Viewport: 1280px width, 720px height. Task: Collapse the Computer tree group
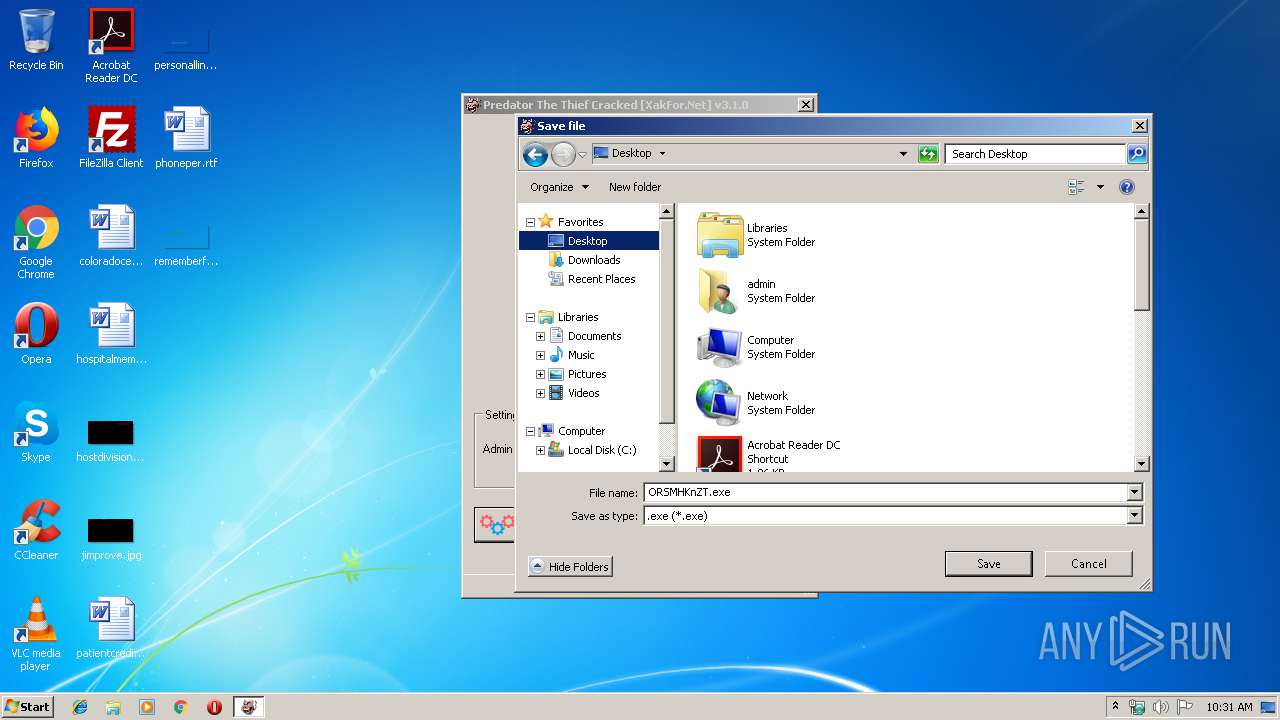[530, 431]
